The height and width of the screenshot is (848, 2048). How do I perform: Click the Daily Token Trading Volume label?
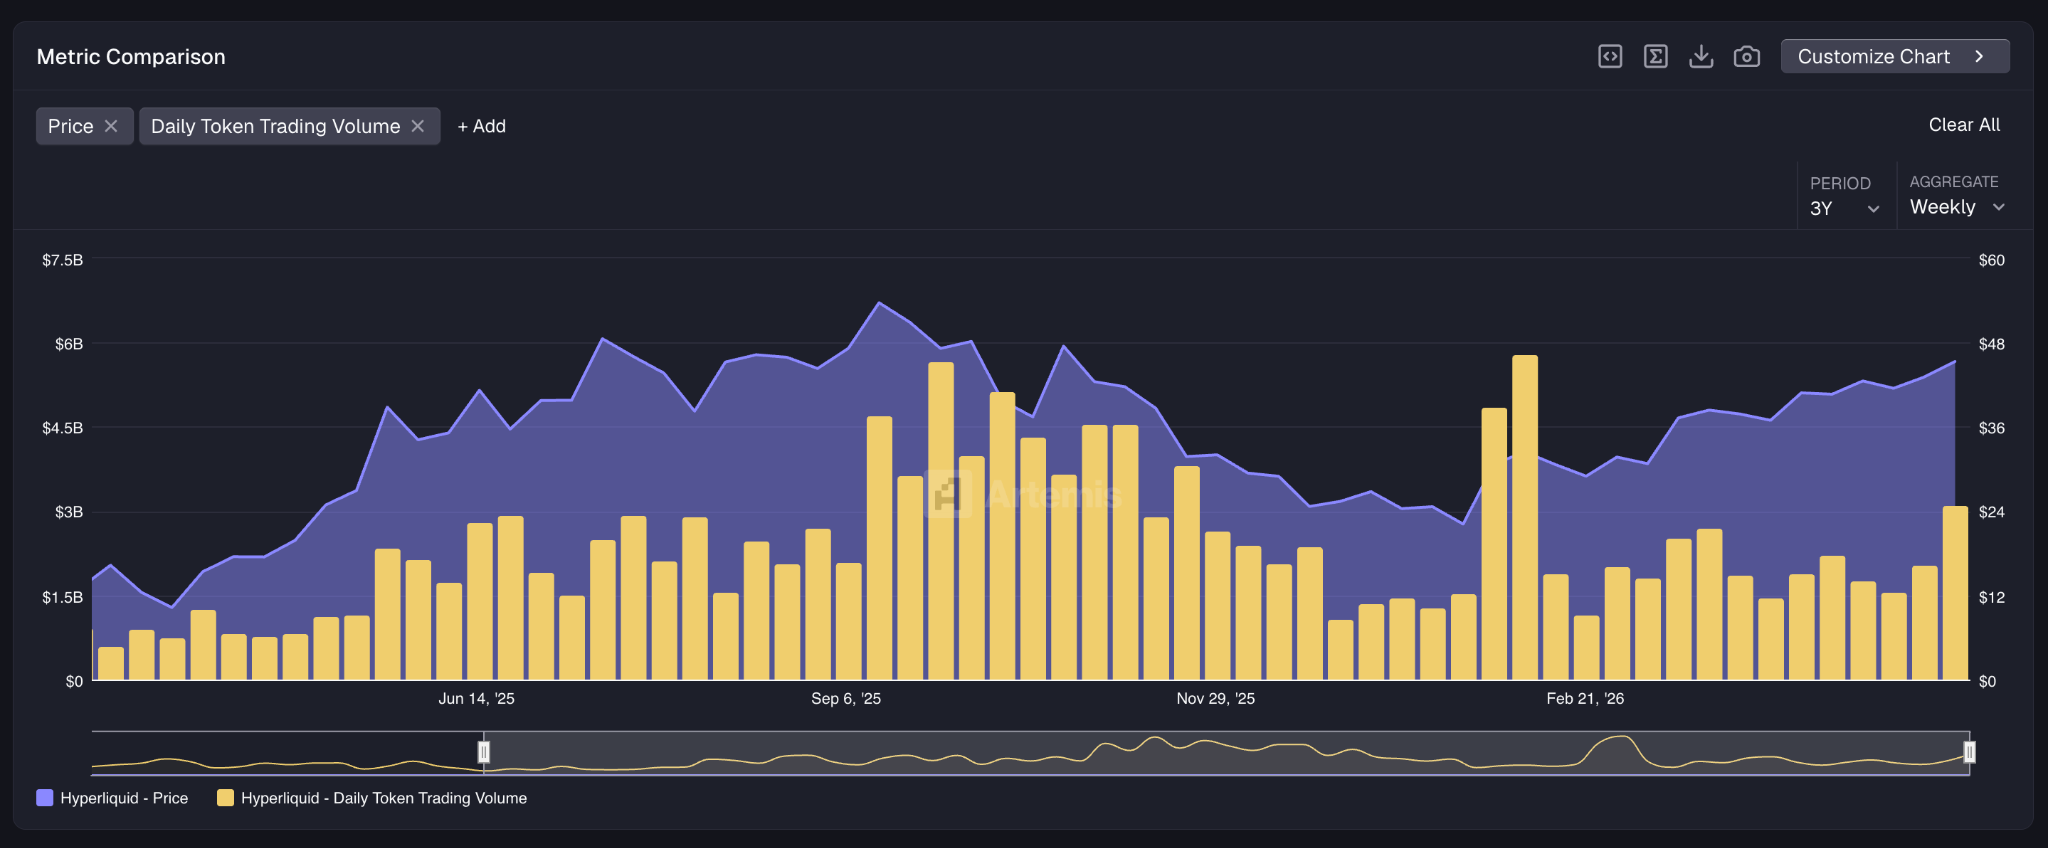[x=276, y=126]
